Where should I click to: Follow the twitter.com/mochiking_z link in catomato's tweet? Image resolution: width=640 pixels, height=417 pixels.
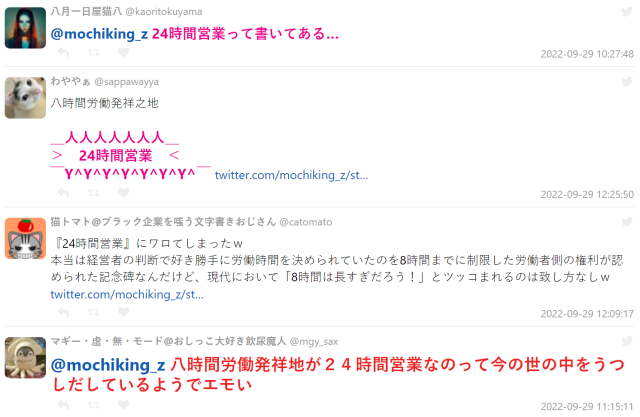tap(127, 295)
